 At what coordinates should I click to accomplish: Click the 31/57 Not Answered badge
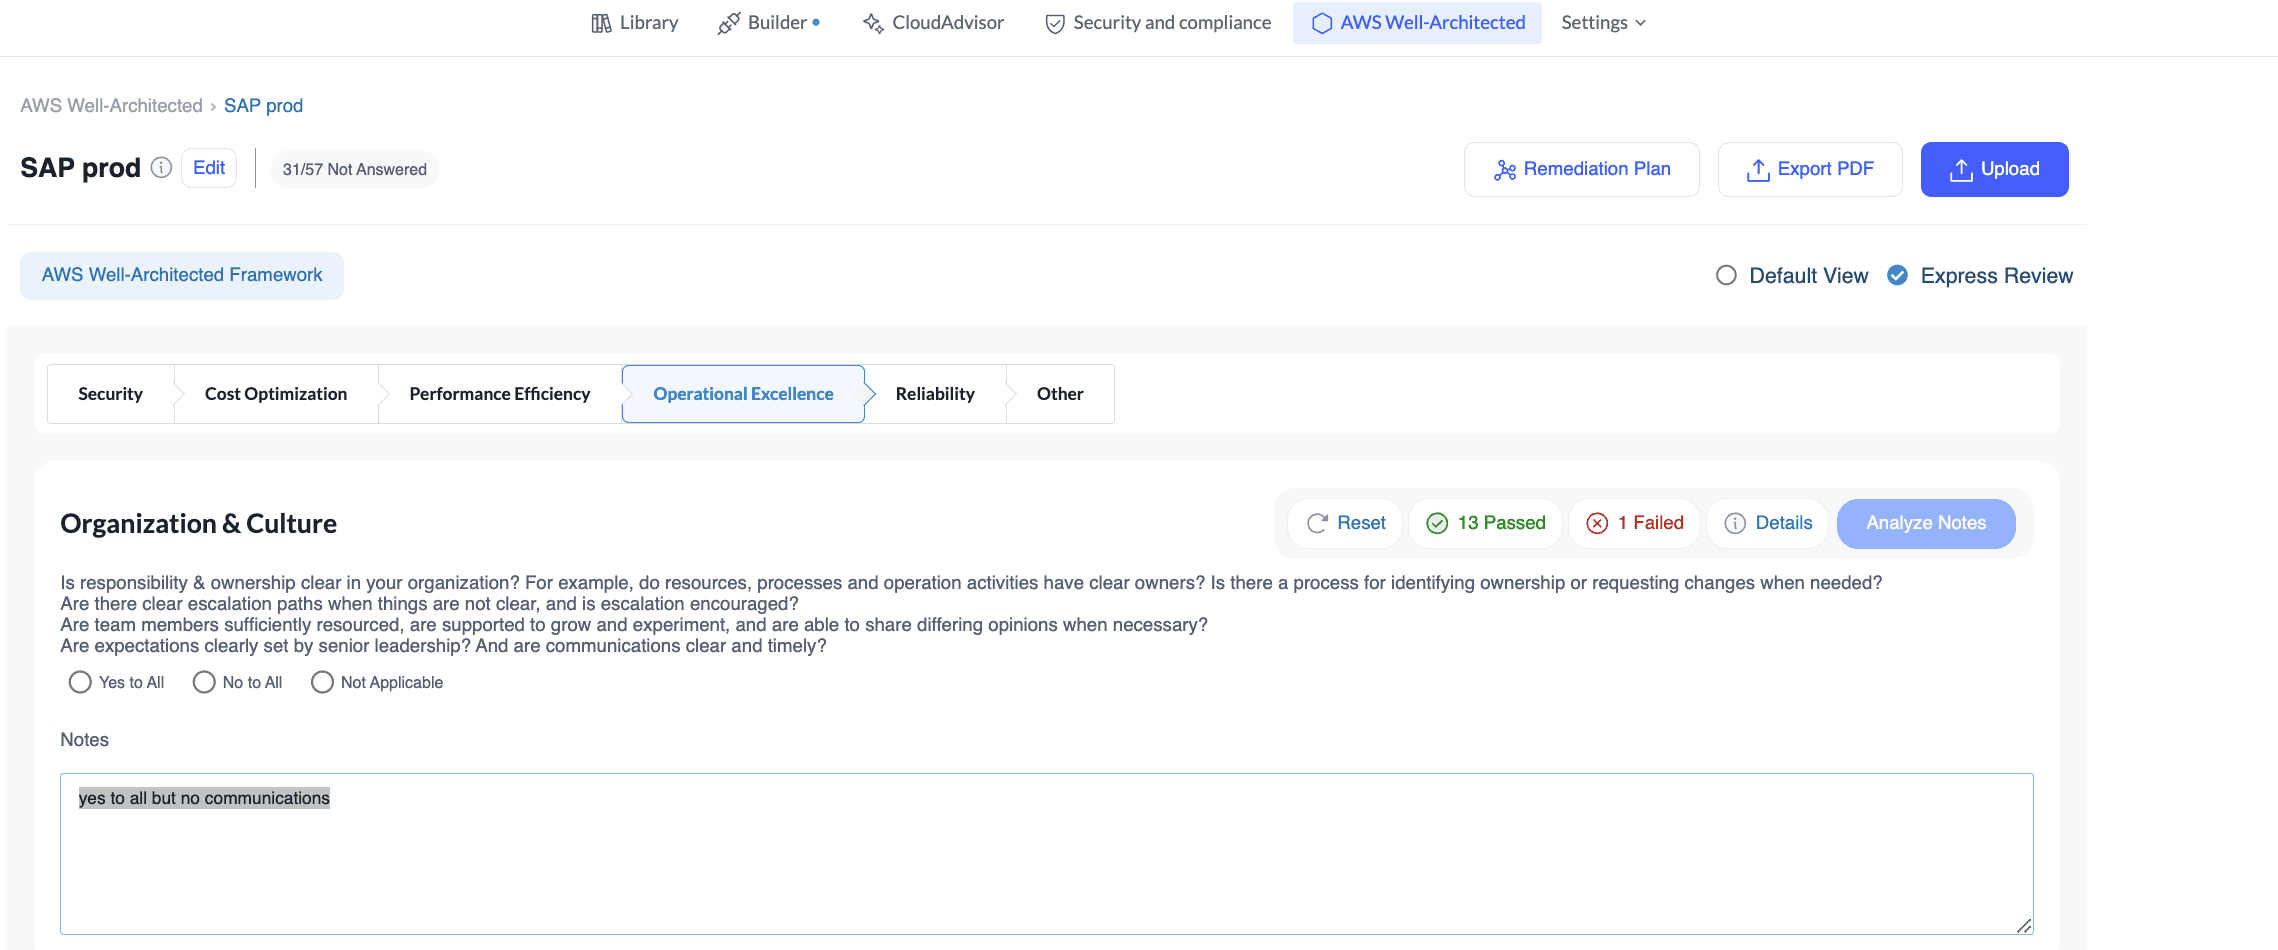[354, 169]
